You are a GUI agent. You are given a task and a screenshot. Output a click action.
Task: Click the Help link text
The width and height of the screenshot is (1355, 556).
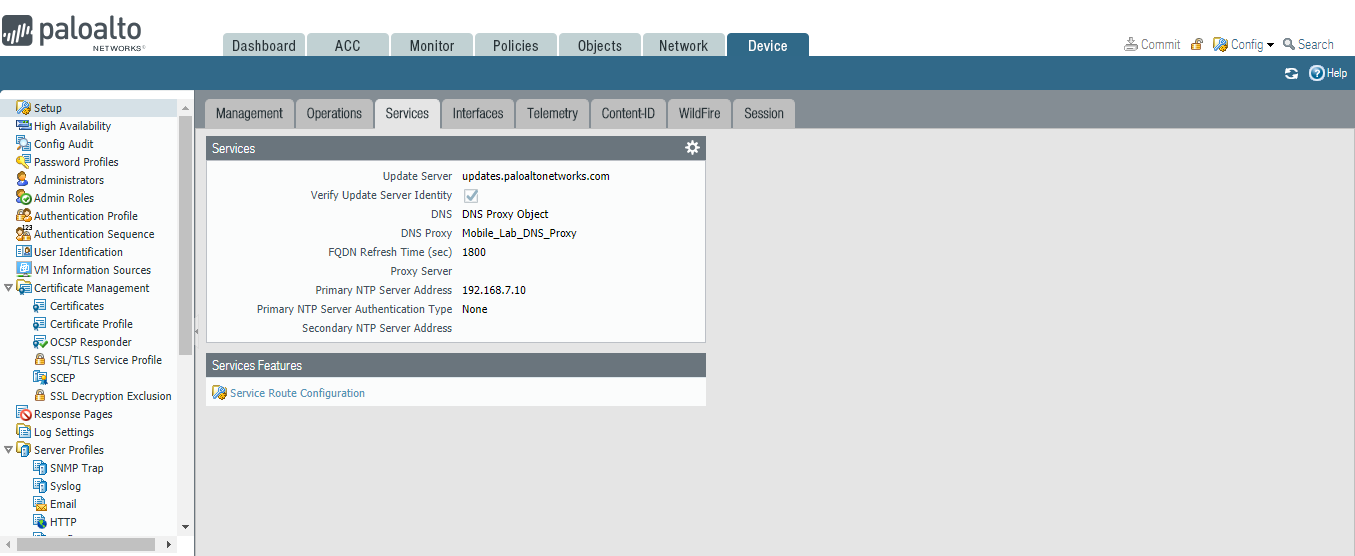(x=1337, y=73)
